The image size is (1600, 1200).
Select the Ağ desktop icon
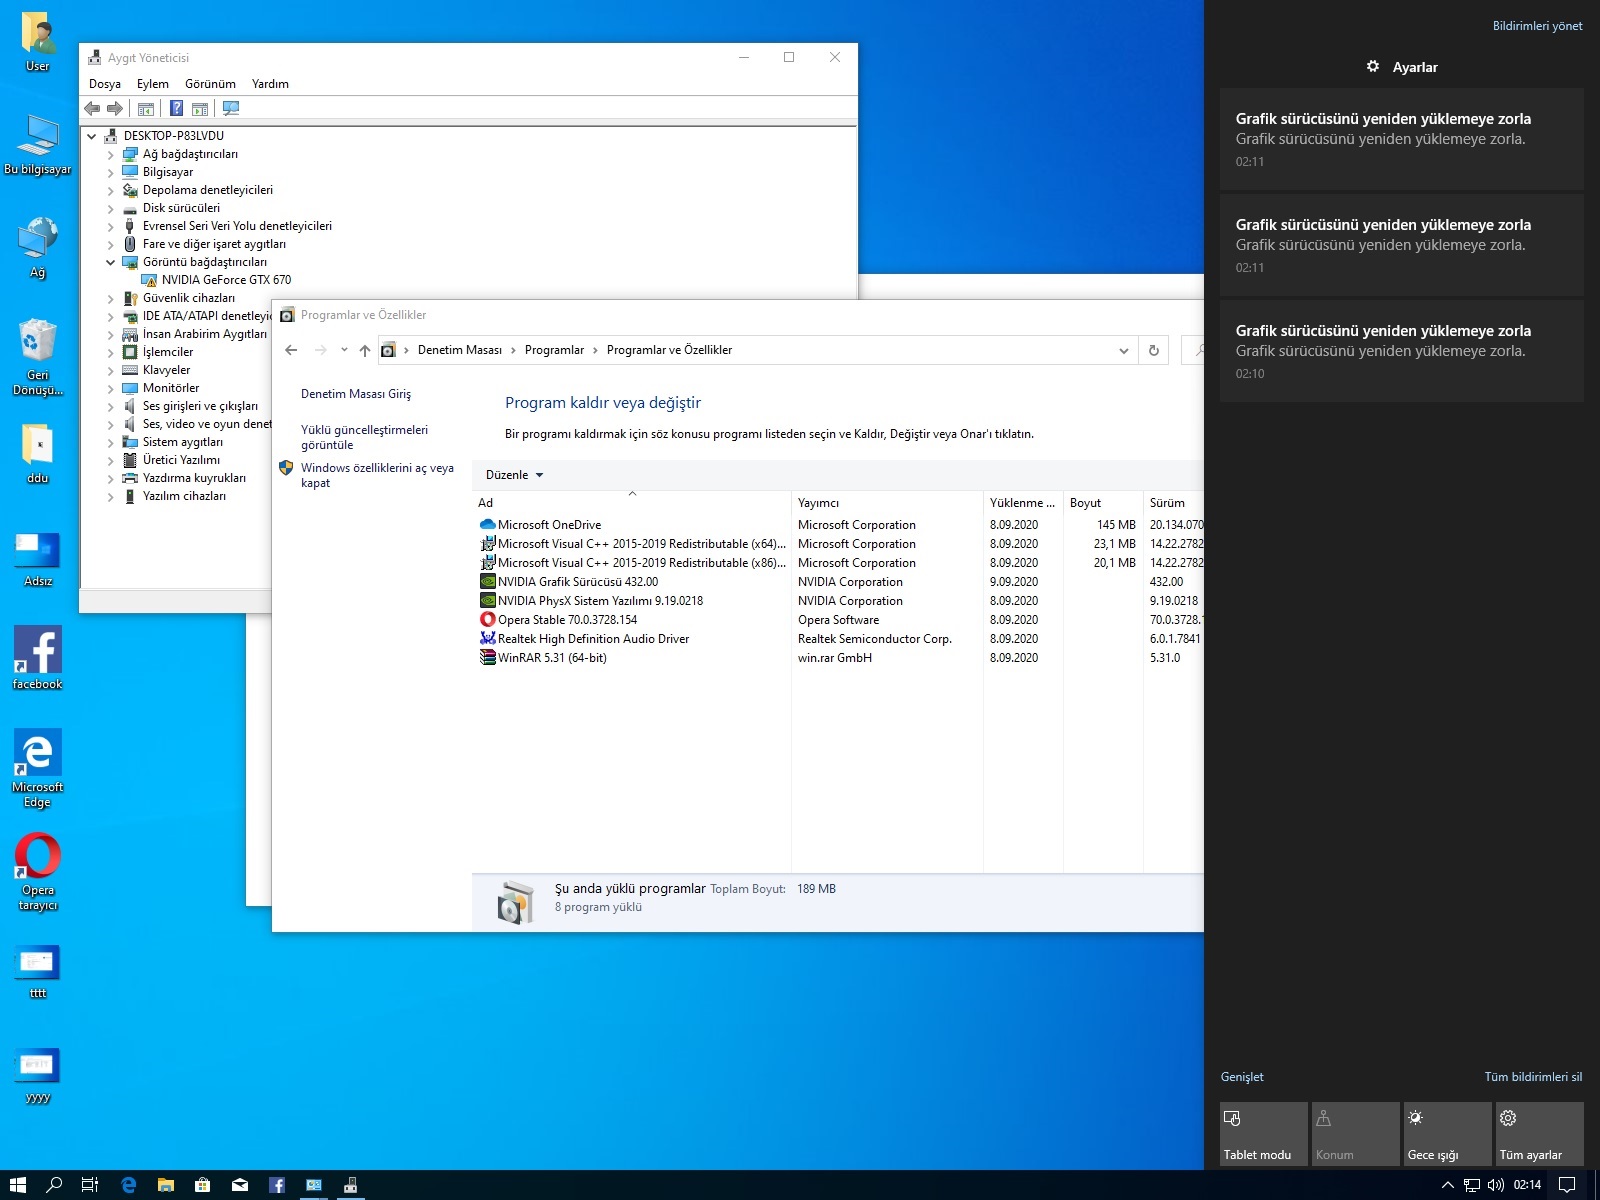38,248
